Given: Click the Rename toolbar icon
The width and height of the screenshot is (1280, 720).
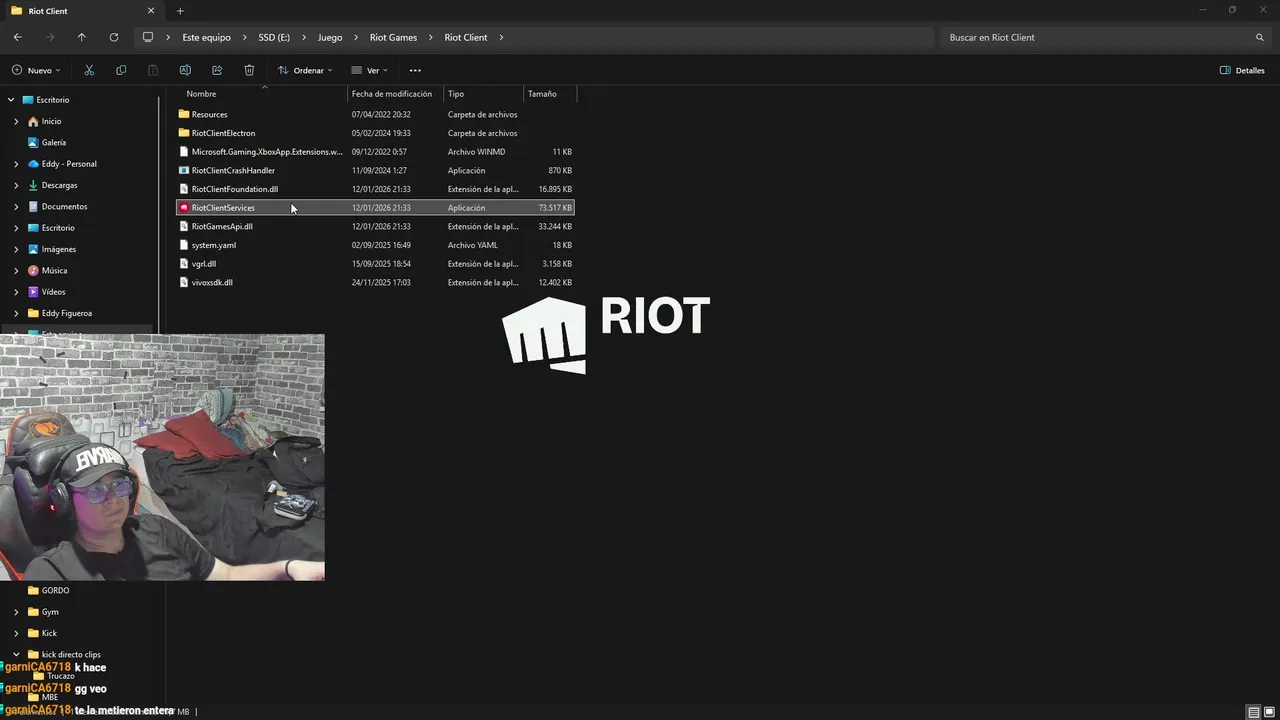Looking at the screenshot, I should click(x=185, y=70).
